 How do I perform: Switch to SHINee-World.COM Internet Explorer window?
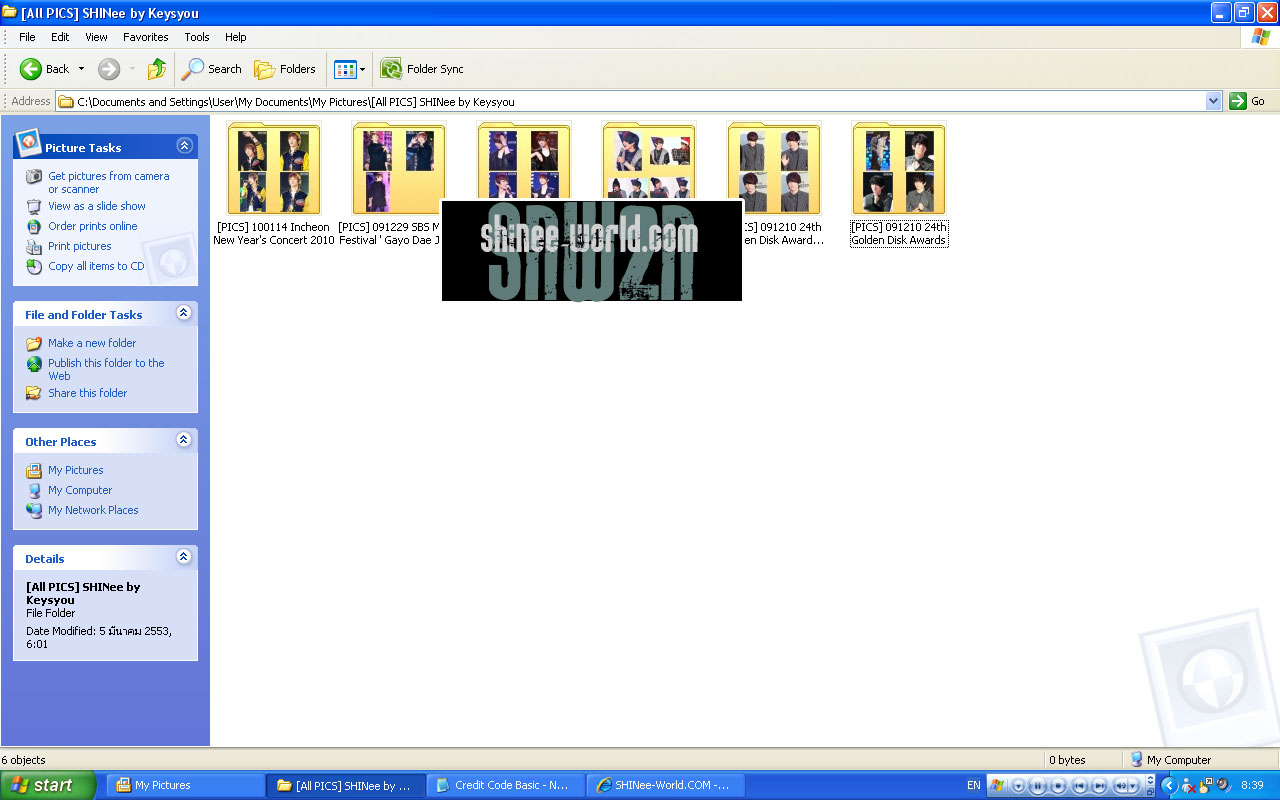click(x=666, y=785)
